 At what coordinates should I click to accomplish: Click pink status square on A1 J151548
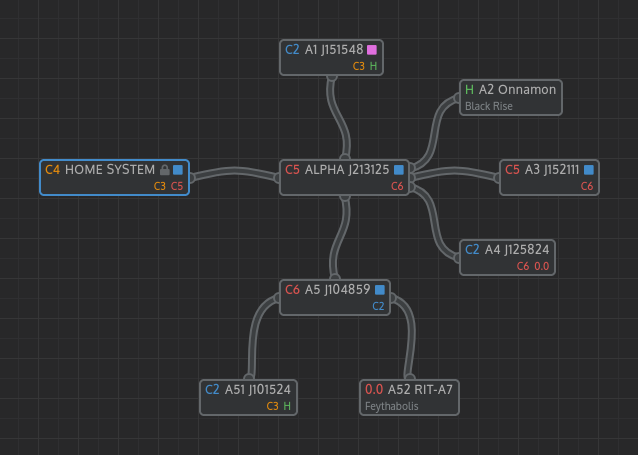pyautogui.click(x=372, y=50)
